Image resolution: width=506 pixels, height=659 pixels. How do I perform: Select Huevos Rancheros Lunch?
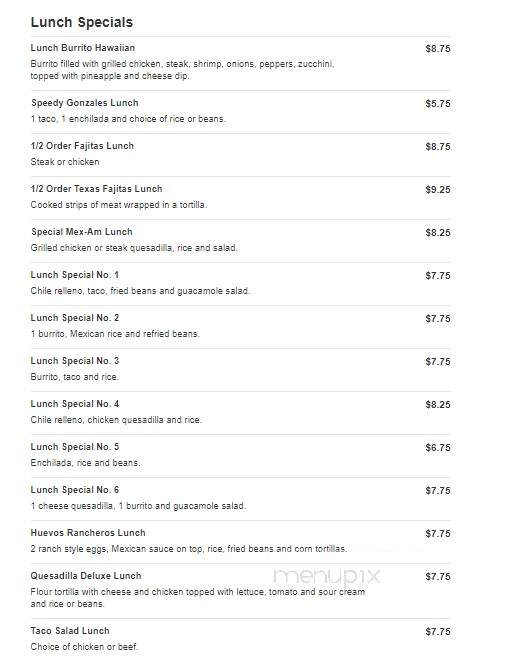click(x=88, y=533)
